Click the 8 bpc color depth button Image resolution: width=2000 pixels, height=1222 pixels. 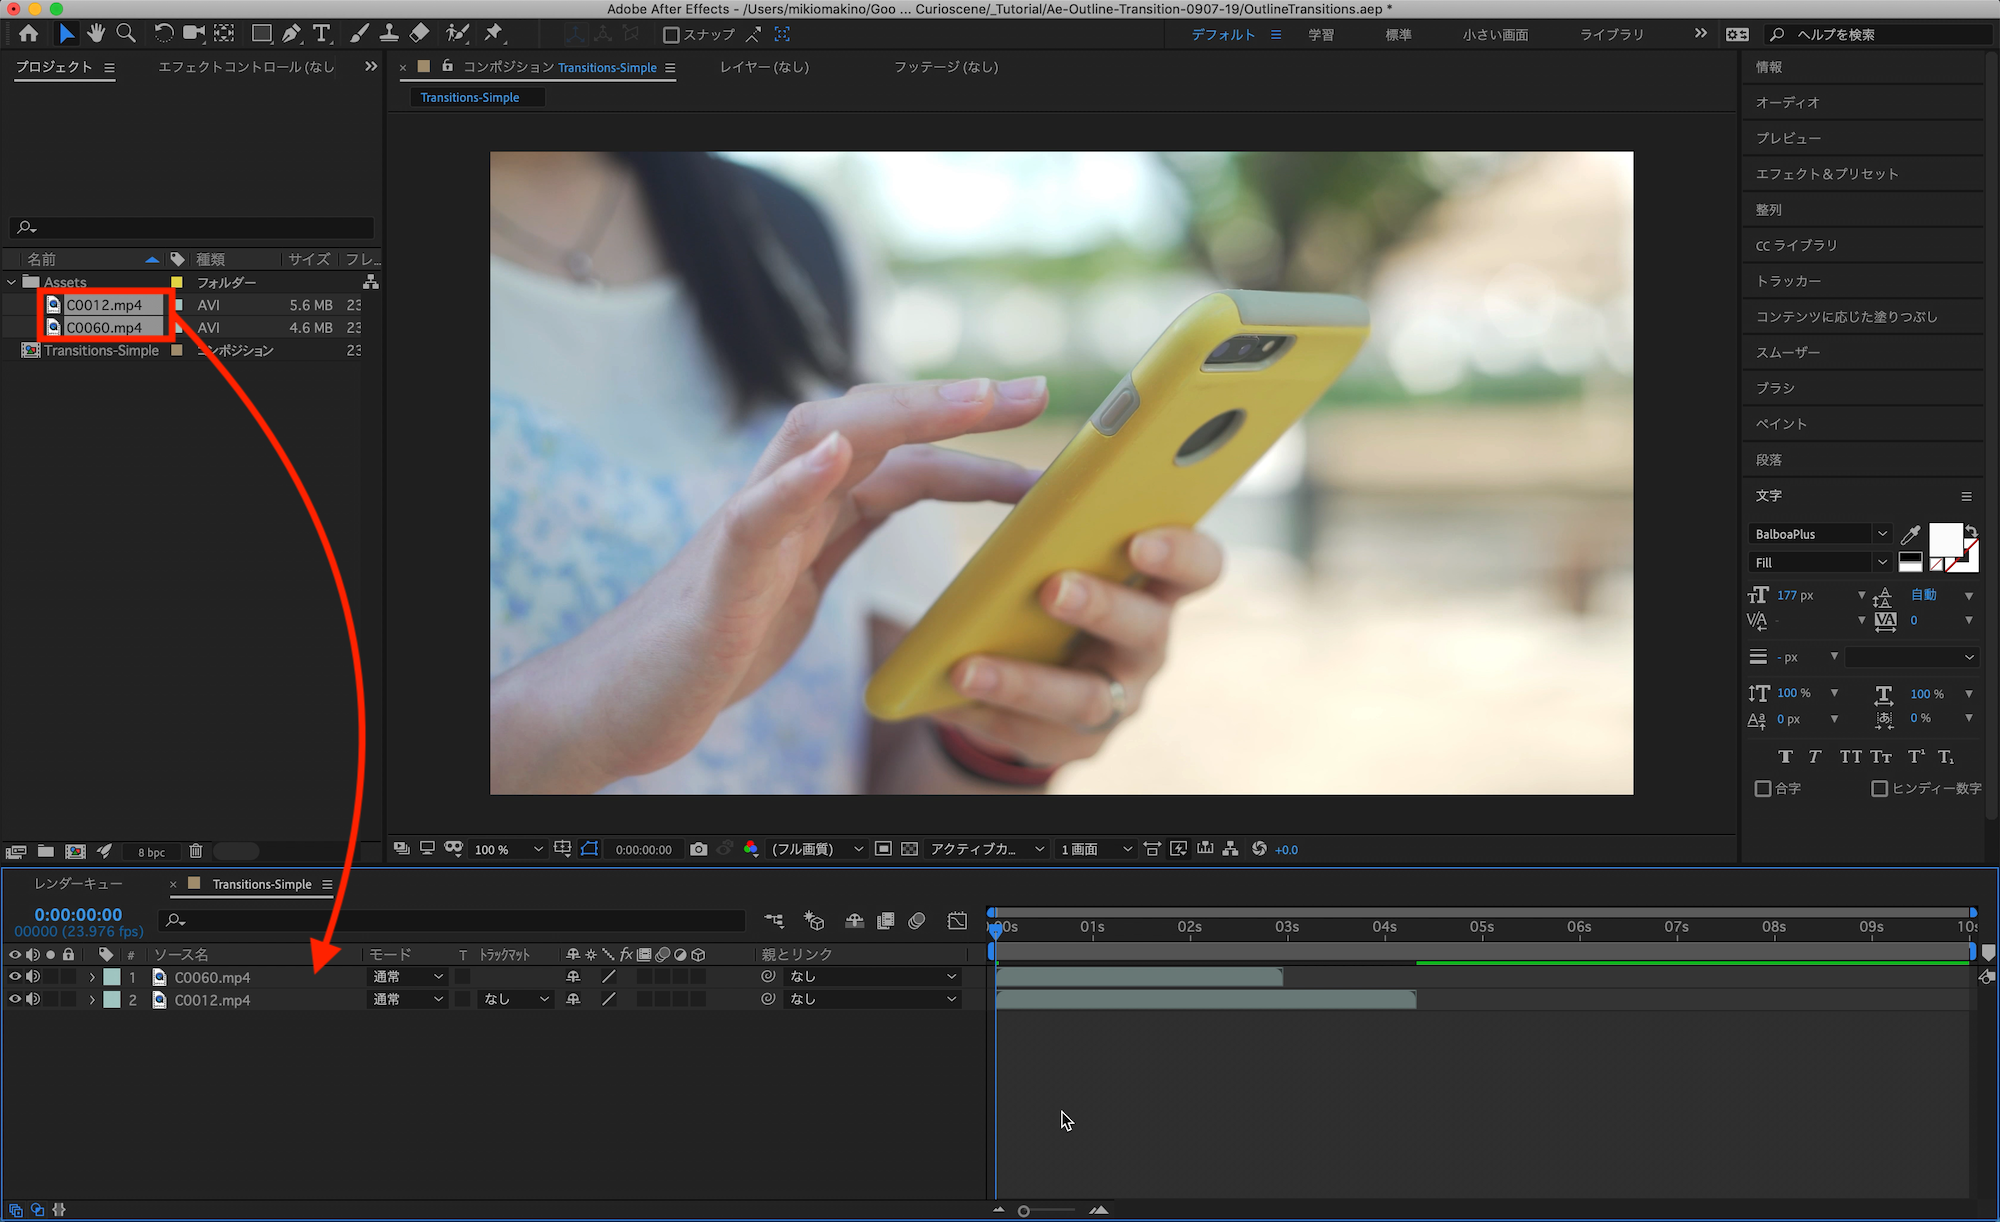[x=152, y=852]
